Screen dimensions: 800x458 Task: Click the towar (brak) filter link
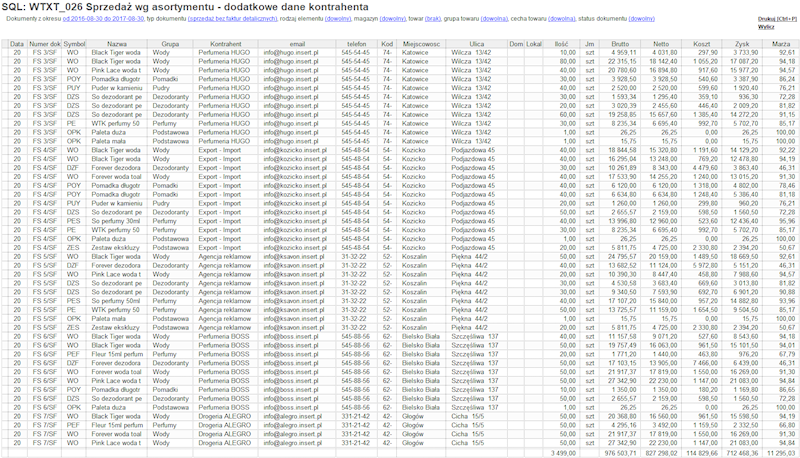433,19
